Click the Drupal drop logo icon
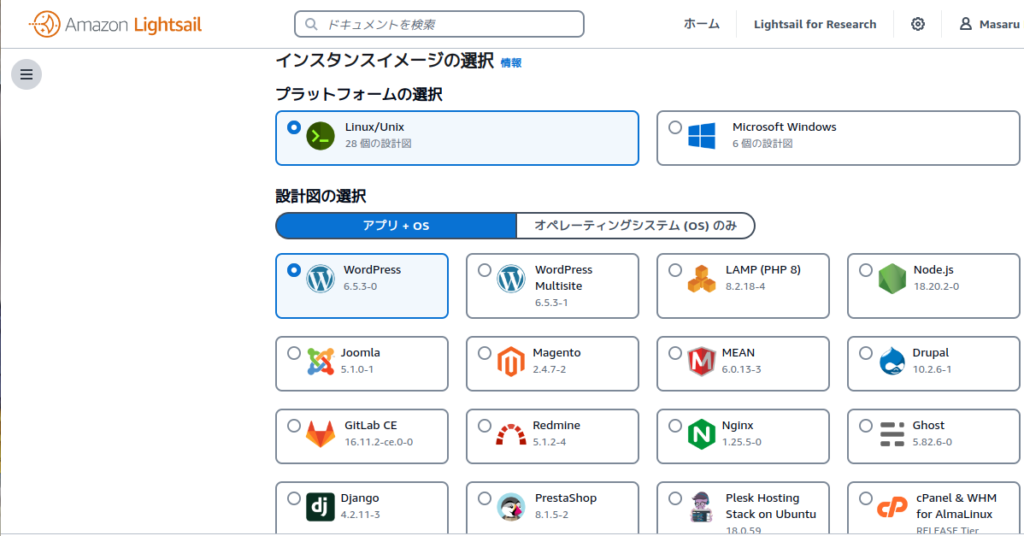This screenshot has height=536, width=1024. point(892,361)
